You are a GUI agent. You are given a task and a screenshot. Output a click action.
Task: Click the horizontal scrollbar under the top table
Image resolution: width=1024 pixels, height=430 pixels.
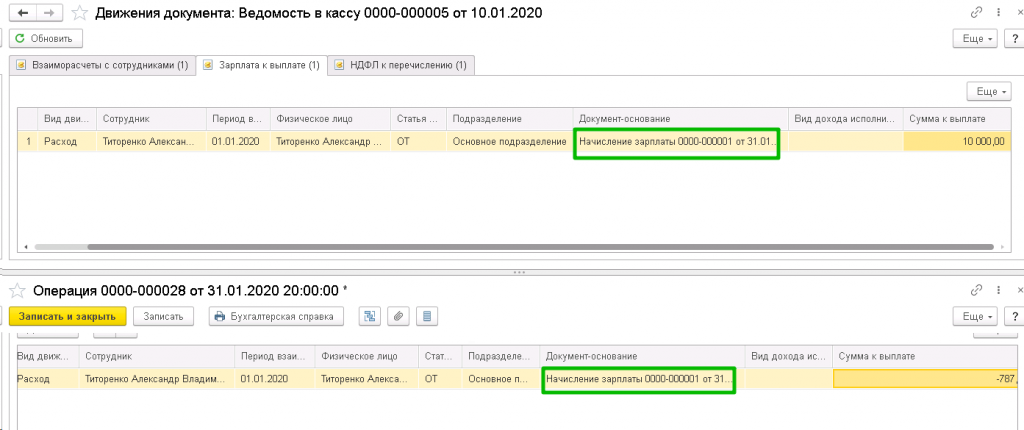500,245
